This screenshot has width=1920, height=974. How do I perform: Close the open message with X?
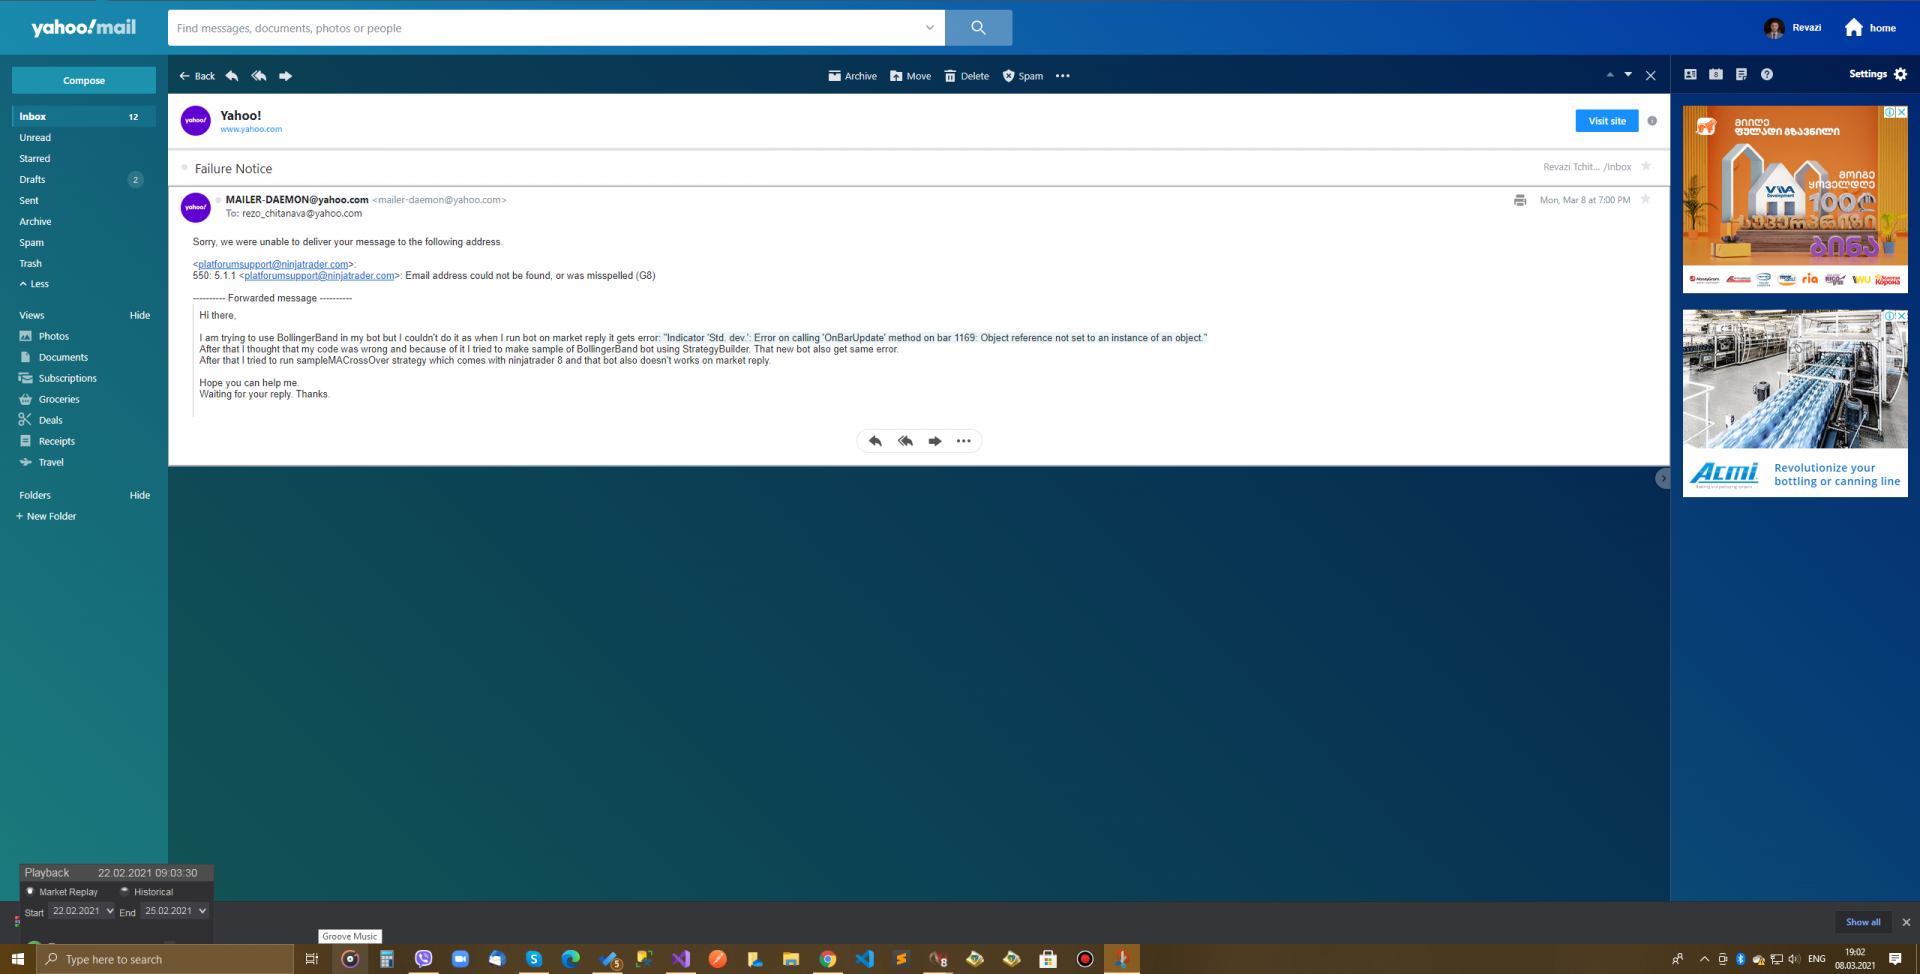[1651, 76]
